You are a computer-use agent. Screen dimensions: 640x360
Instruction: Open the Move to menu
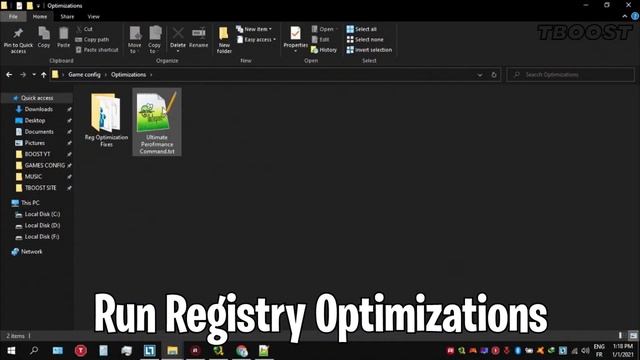click(135, 40)
